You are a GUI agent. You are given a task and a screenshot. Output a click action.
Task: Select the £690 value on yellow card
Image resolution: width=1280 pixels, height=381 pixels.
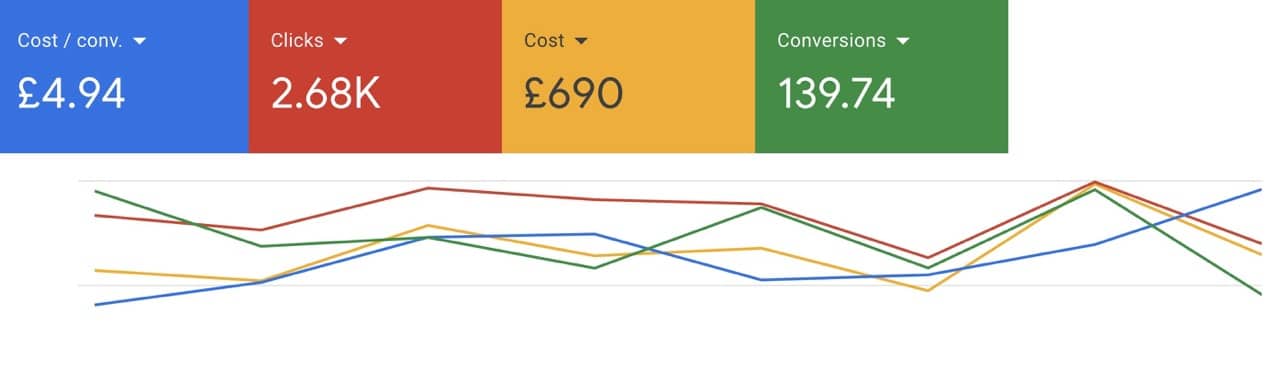[x=573, y=93]
